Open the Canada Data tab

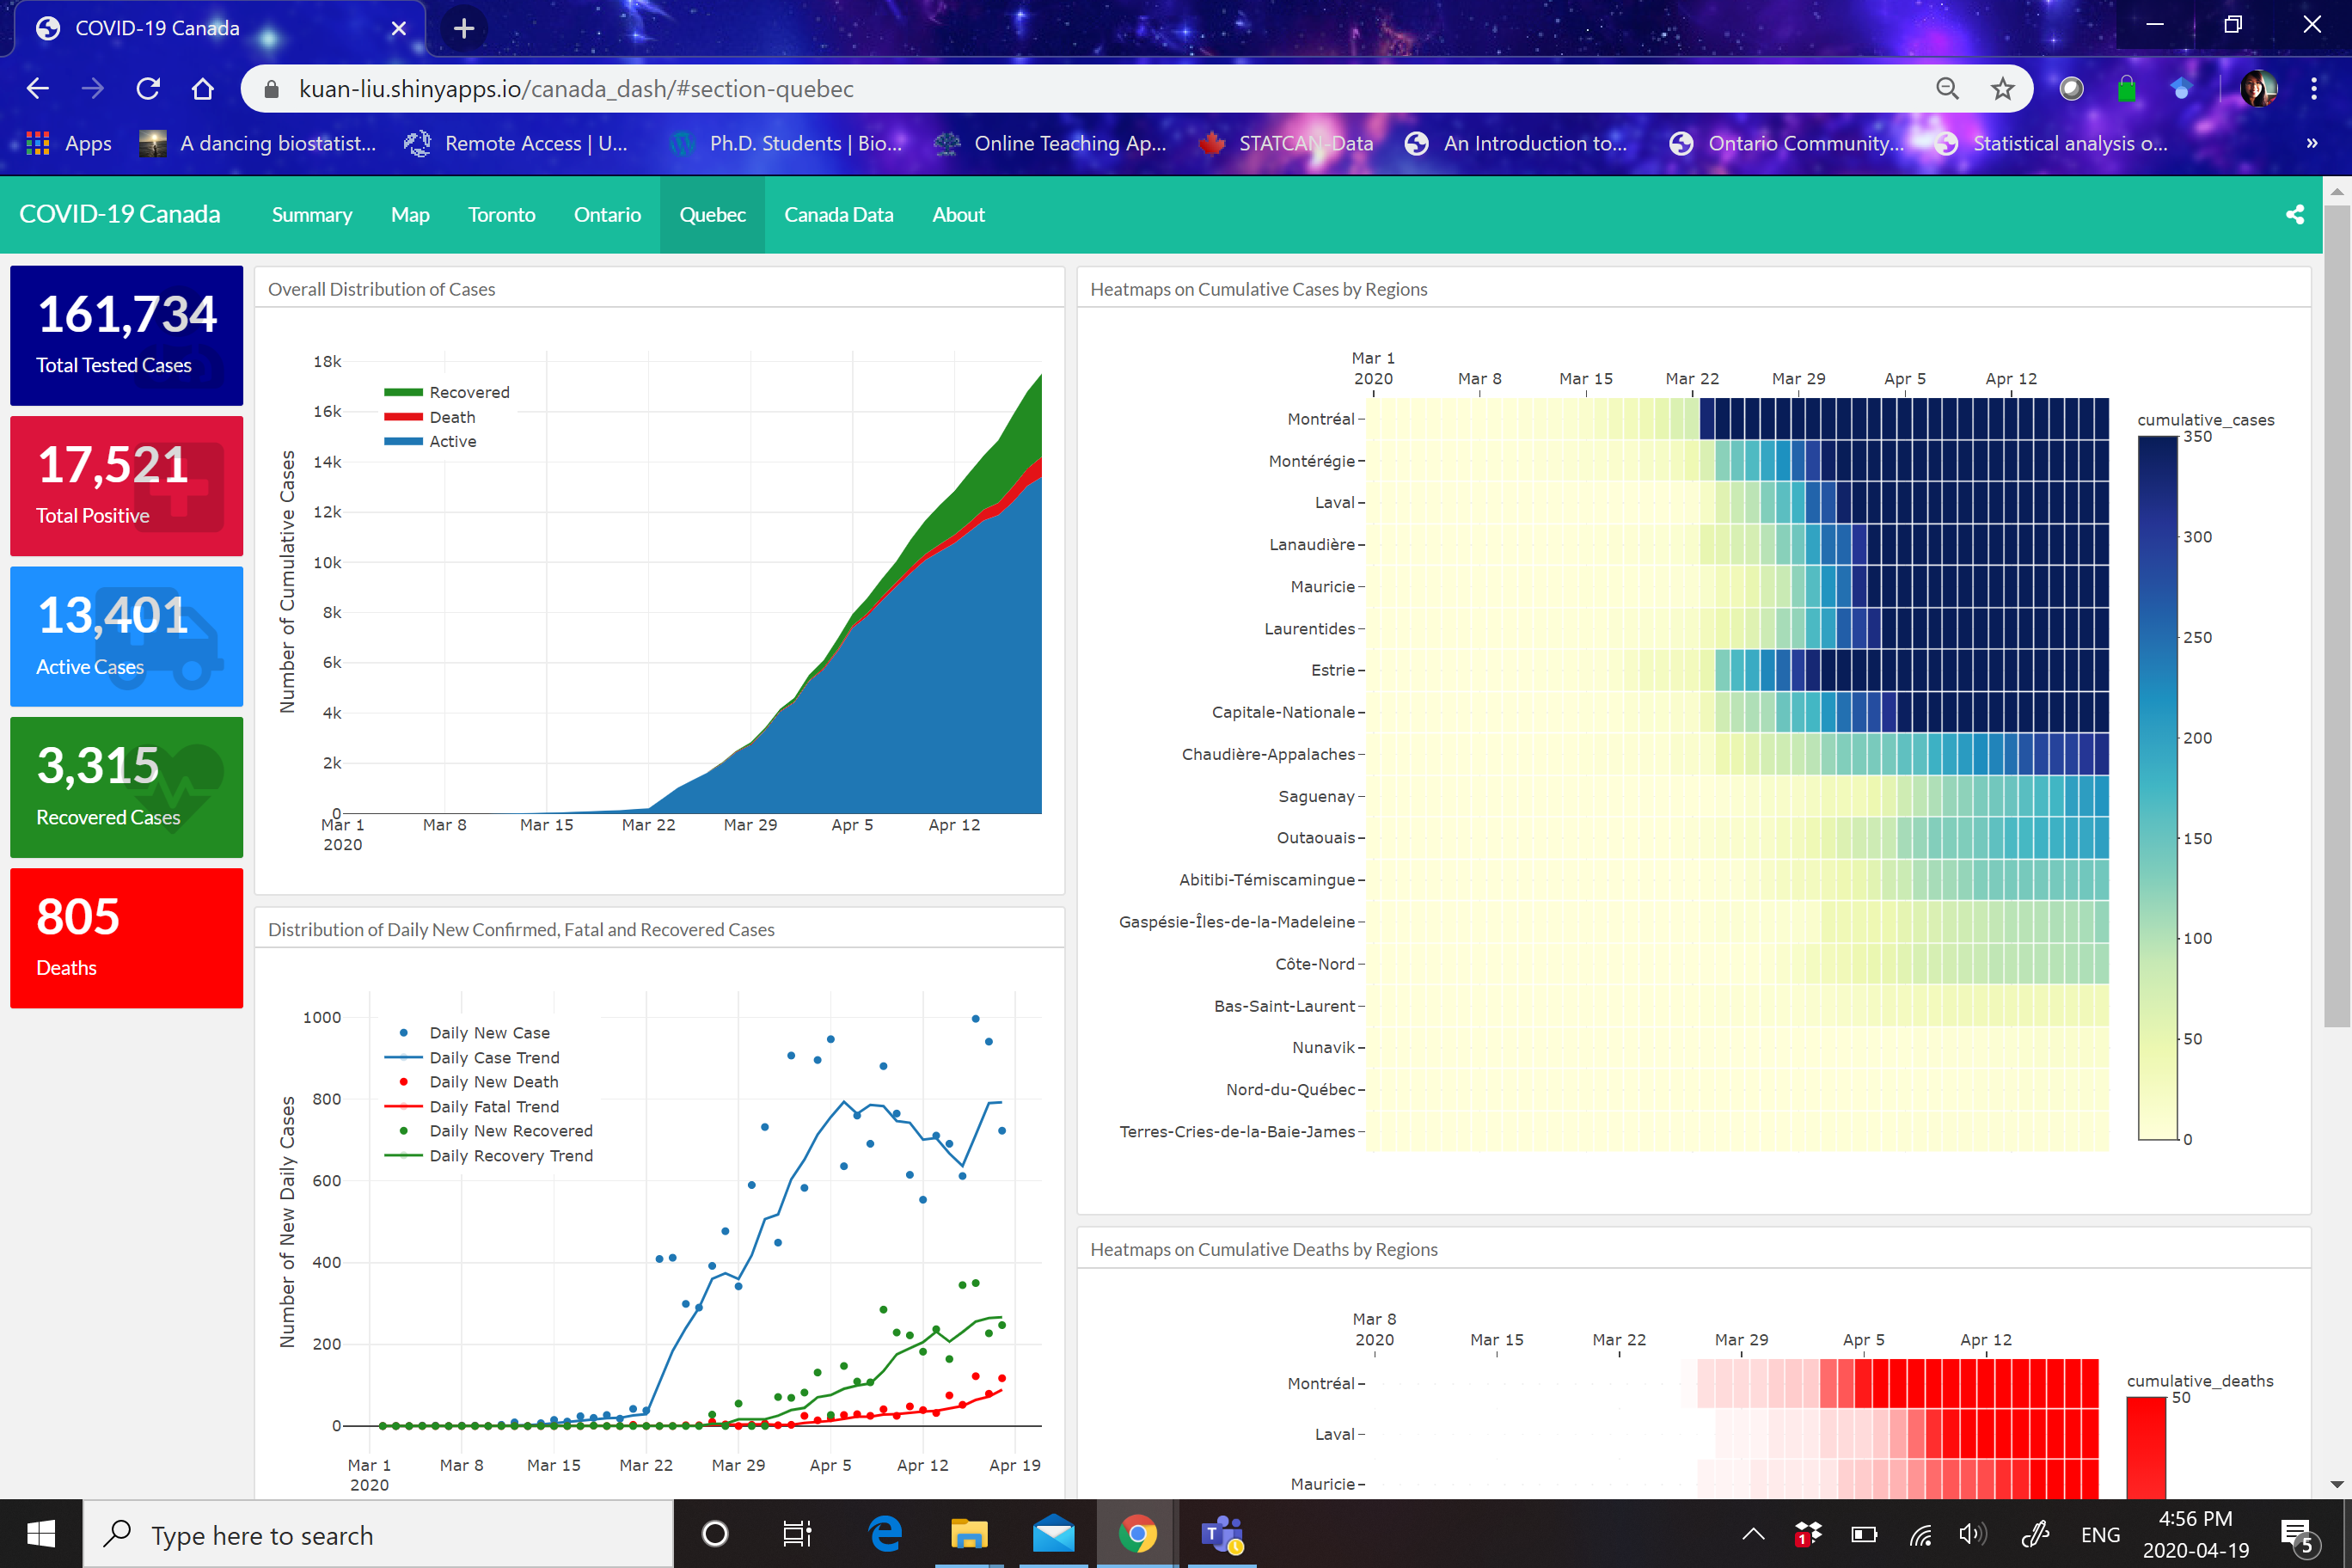(838, 215)
